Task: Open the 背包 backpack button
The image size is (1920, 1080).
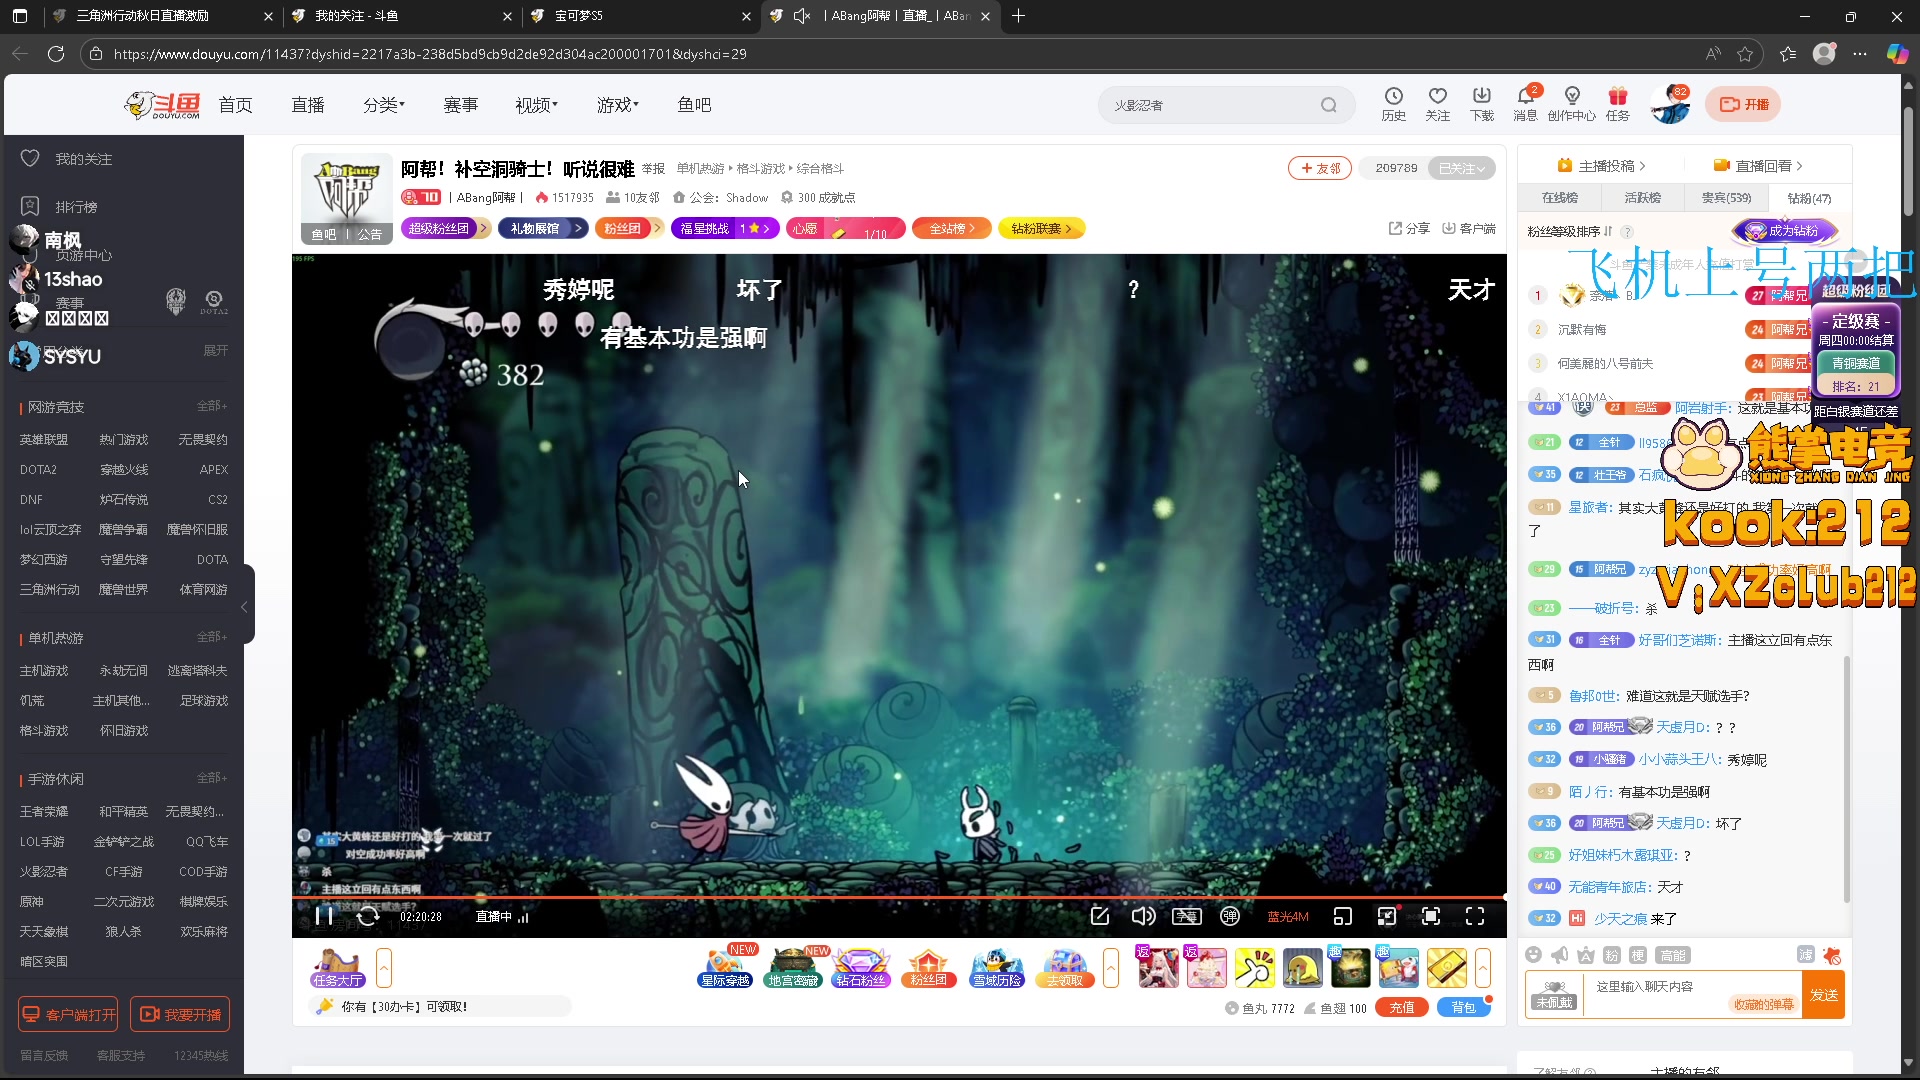Action: pyautogui.click(x=1463, y=1008)
